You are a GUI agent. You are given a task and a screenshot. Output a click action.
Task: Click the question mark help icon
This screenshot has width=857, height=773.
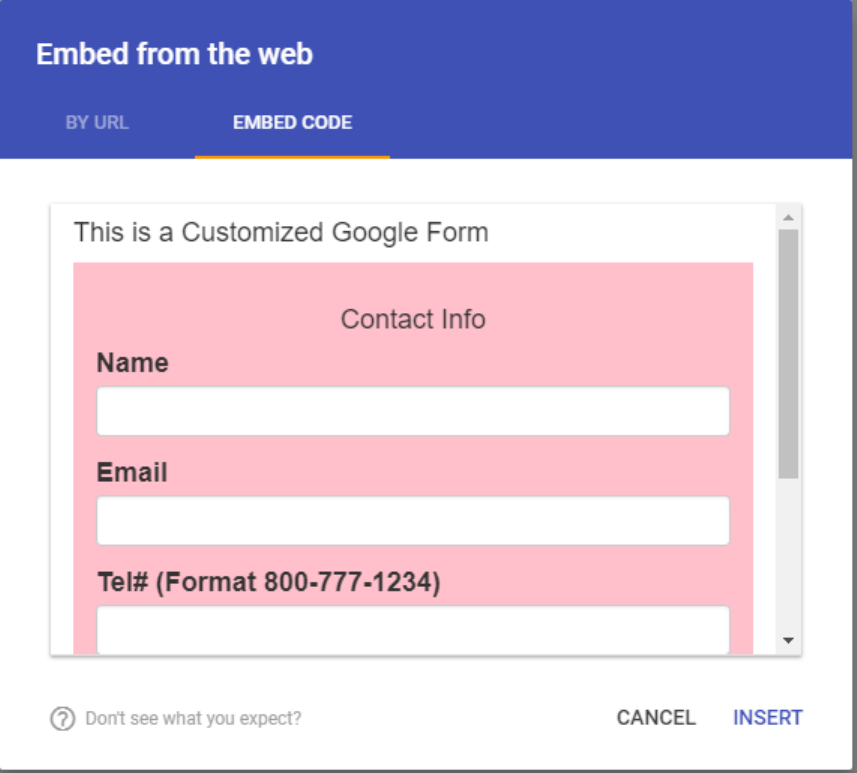63,718
